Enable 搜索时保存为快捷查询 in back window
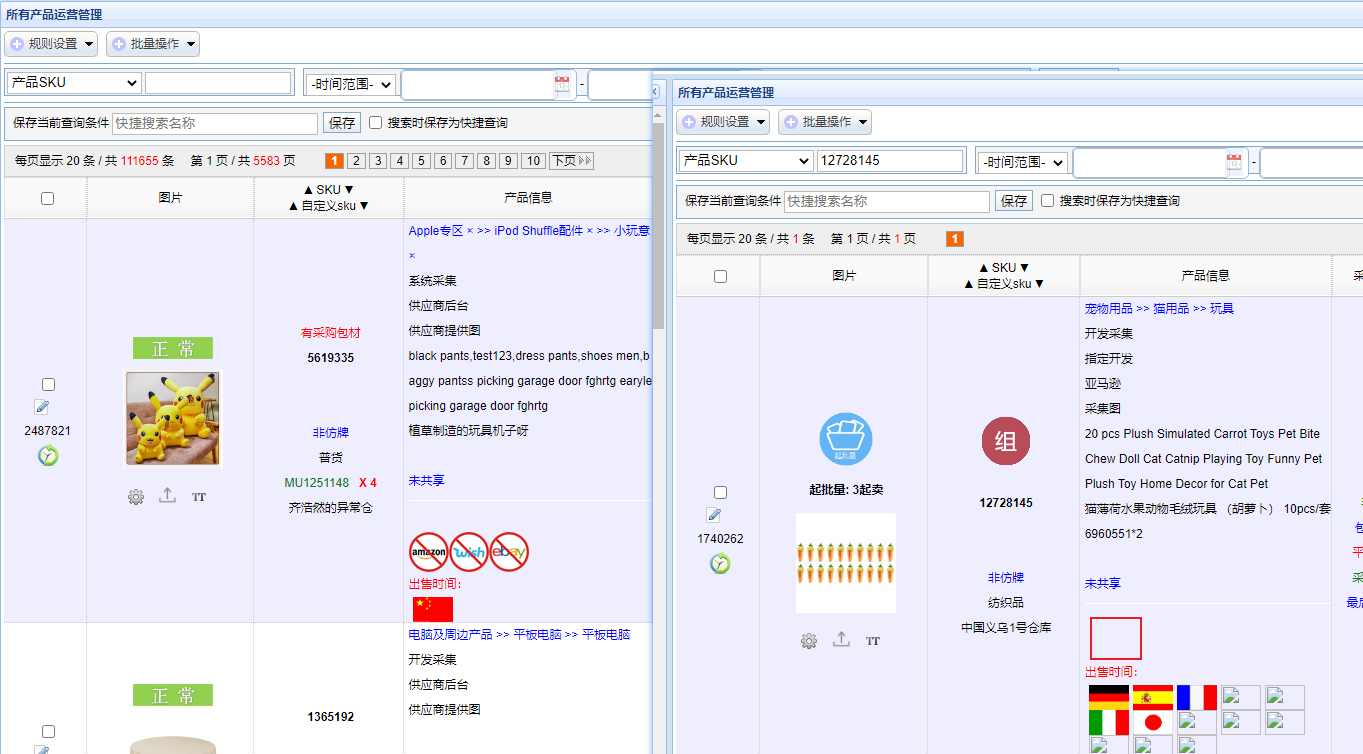 [376, 123]
